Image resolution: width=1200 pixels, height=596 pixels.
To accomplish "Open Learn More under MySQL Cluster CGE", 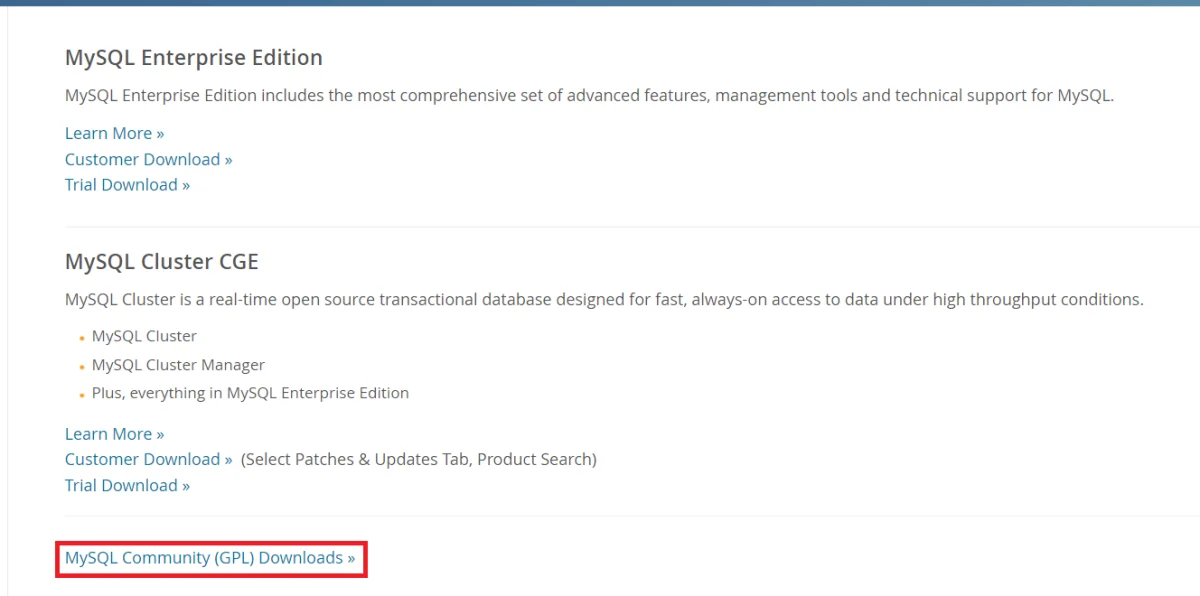I will (x=107, y=433).
